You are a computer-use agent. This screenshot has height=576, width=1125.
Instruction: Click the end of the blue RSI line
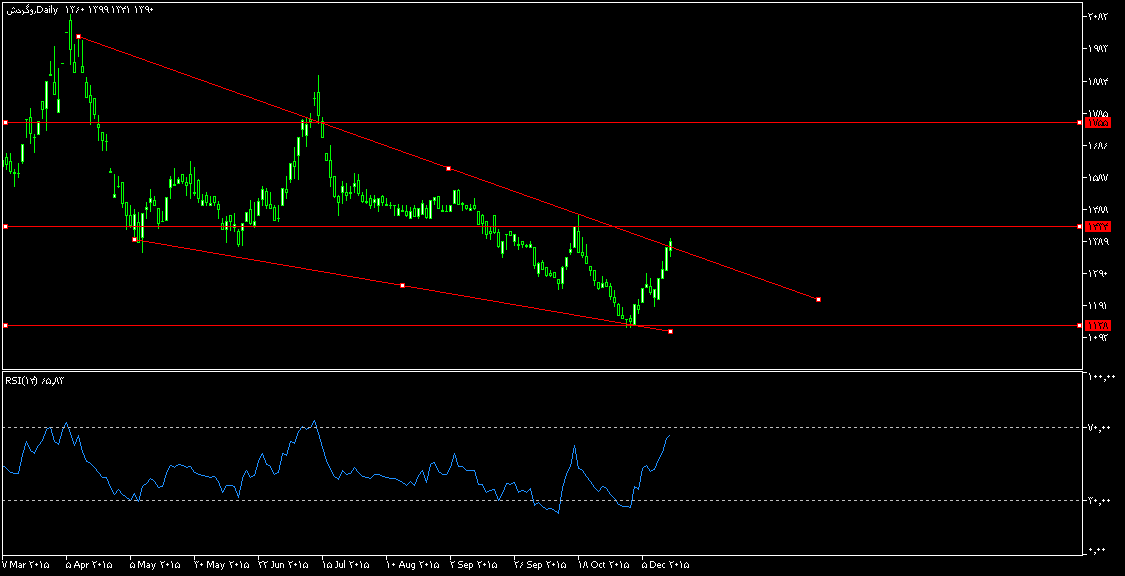(669, 435)
